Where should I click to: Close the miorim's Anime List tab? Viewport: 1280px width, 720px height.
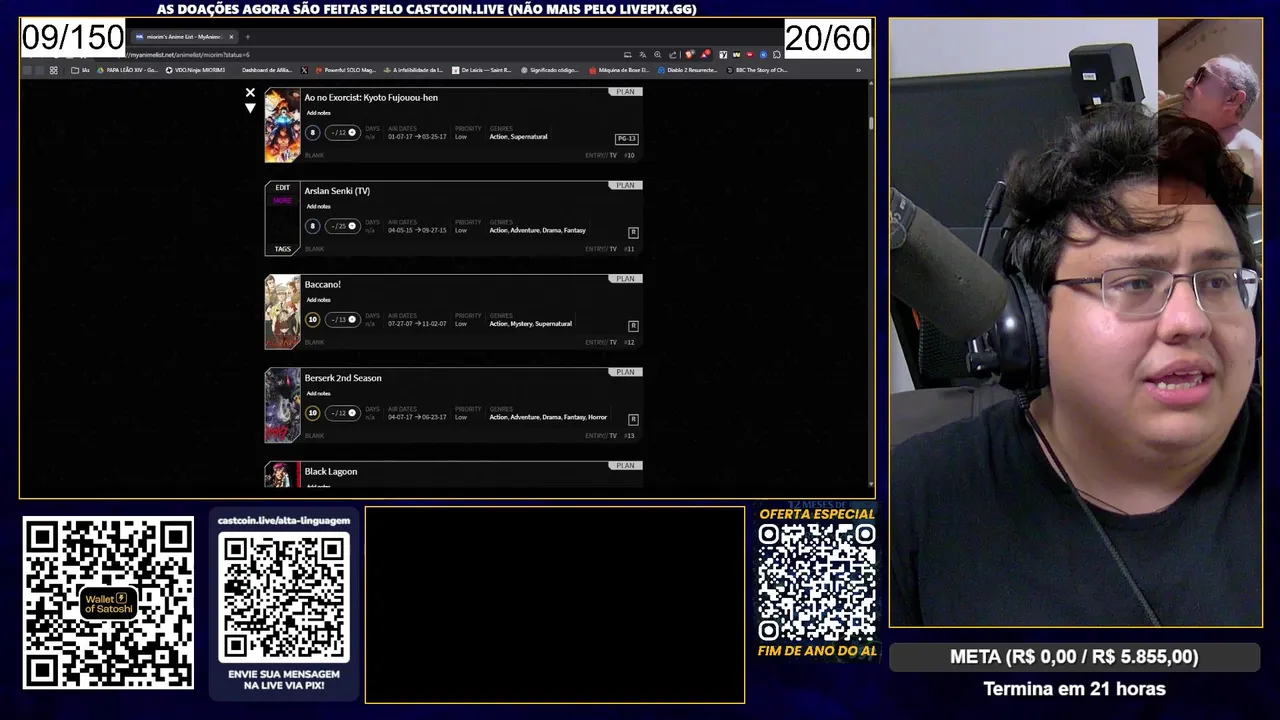pyautogui.click(x=231, y=37)
